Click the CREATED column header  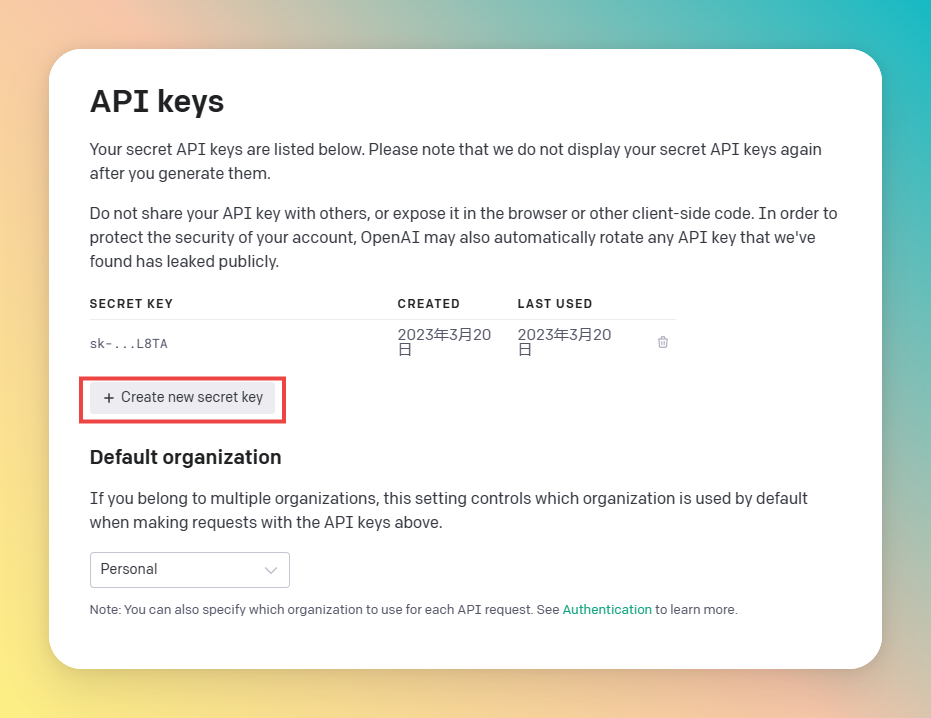click(428, 304)
